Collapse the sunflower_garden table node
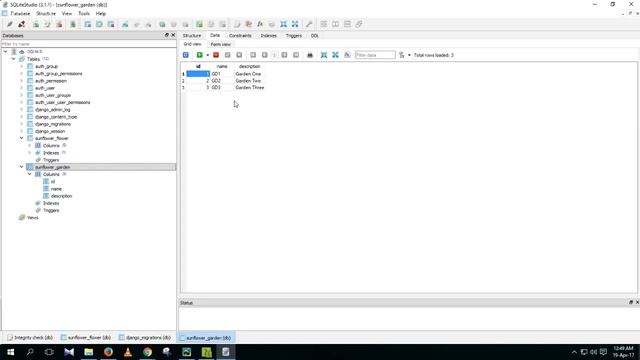This screenshot has width=640, height=360. coord(21,167)
